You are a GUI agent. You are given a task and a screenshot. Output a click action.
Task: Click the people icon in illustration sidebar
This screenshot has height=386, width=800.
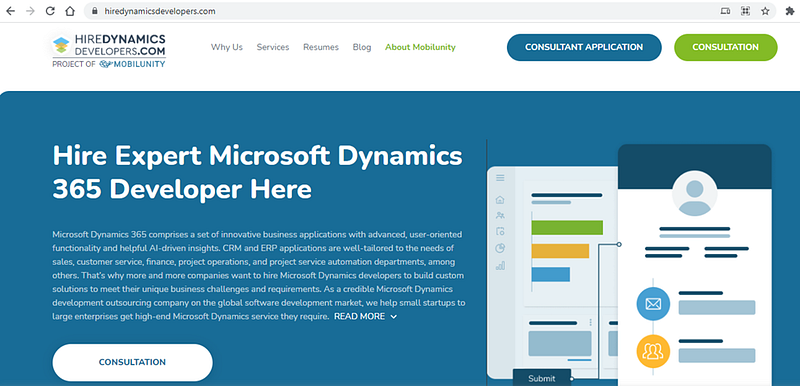(x=500, y=215)
